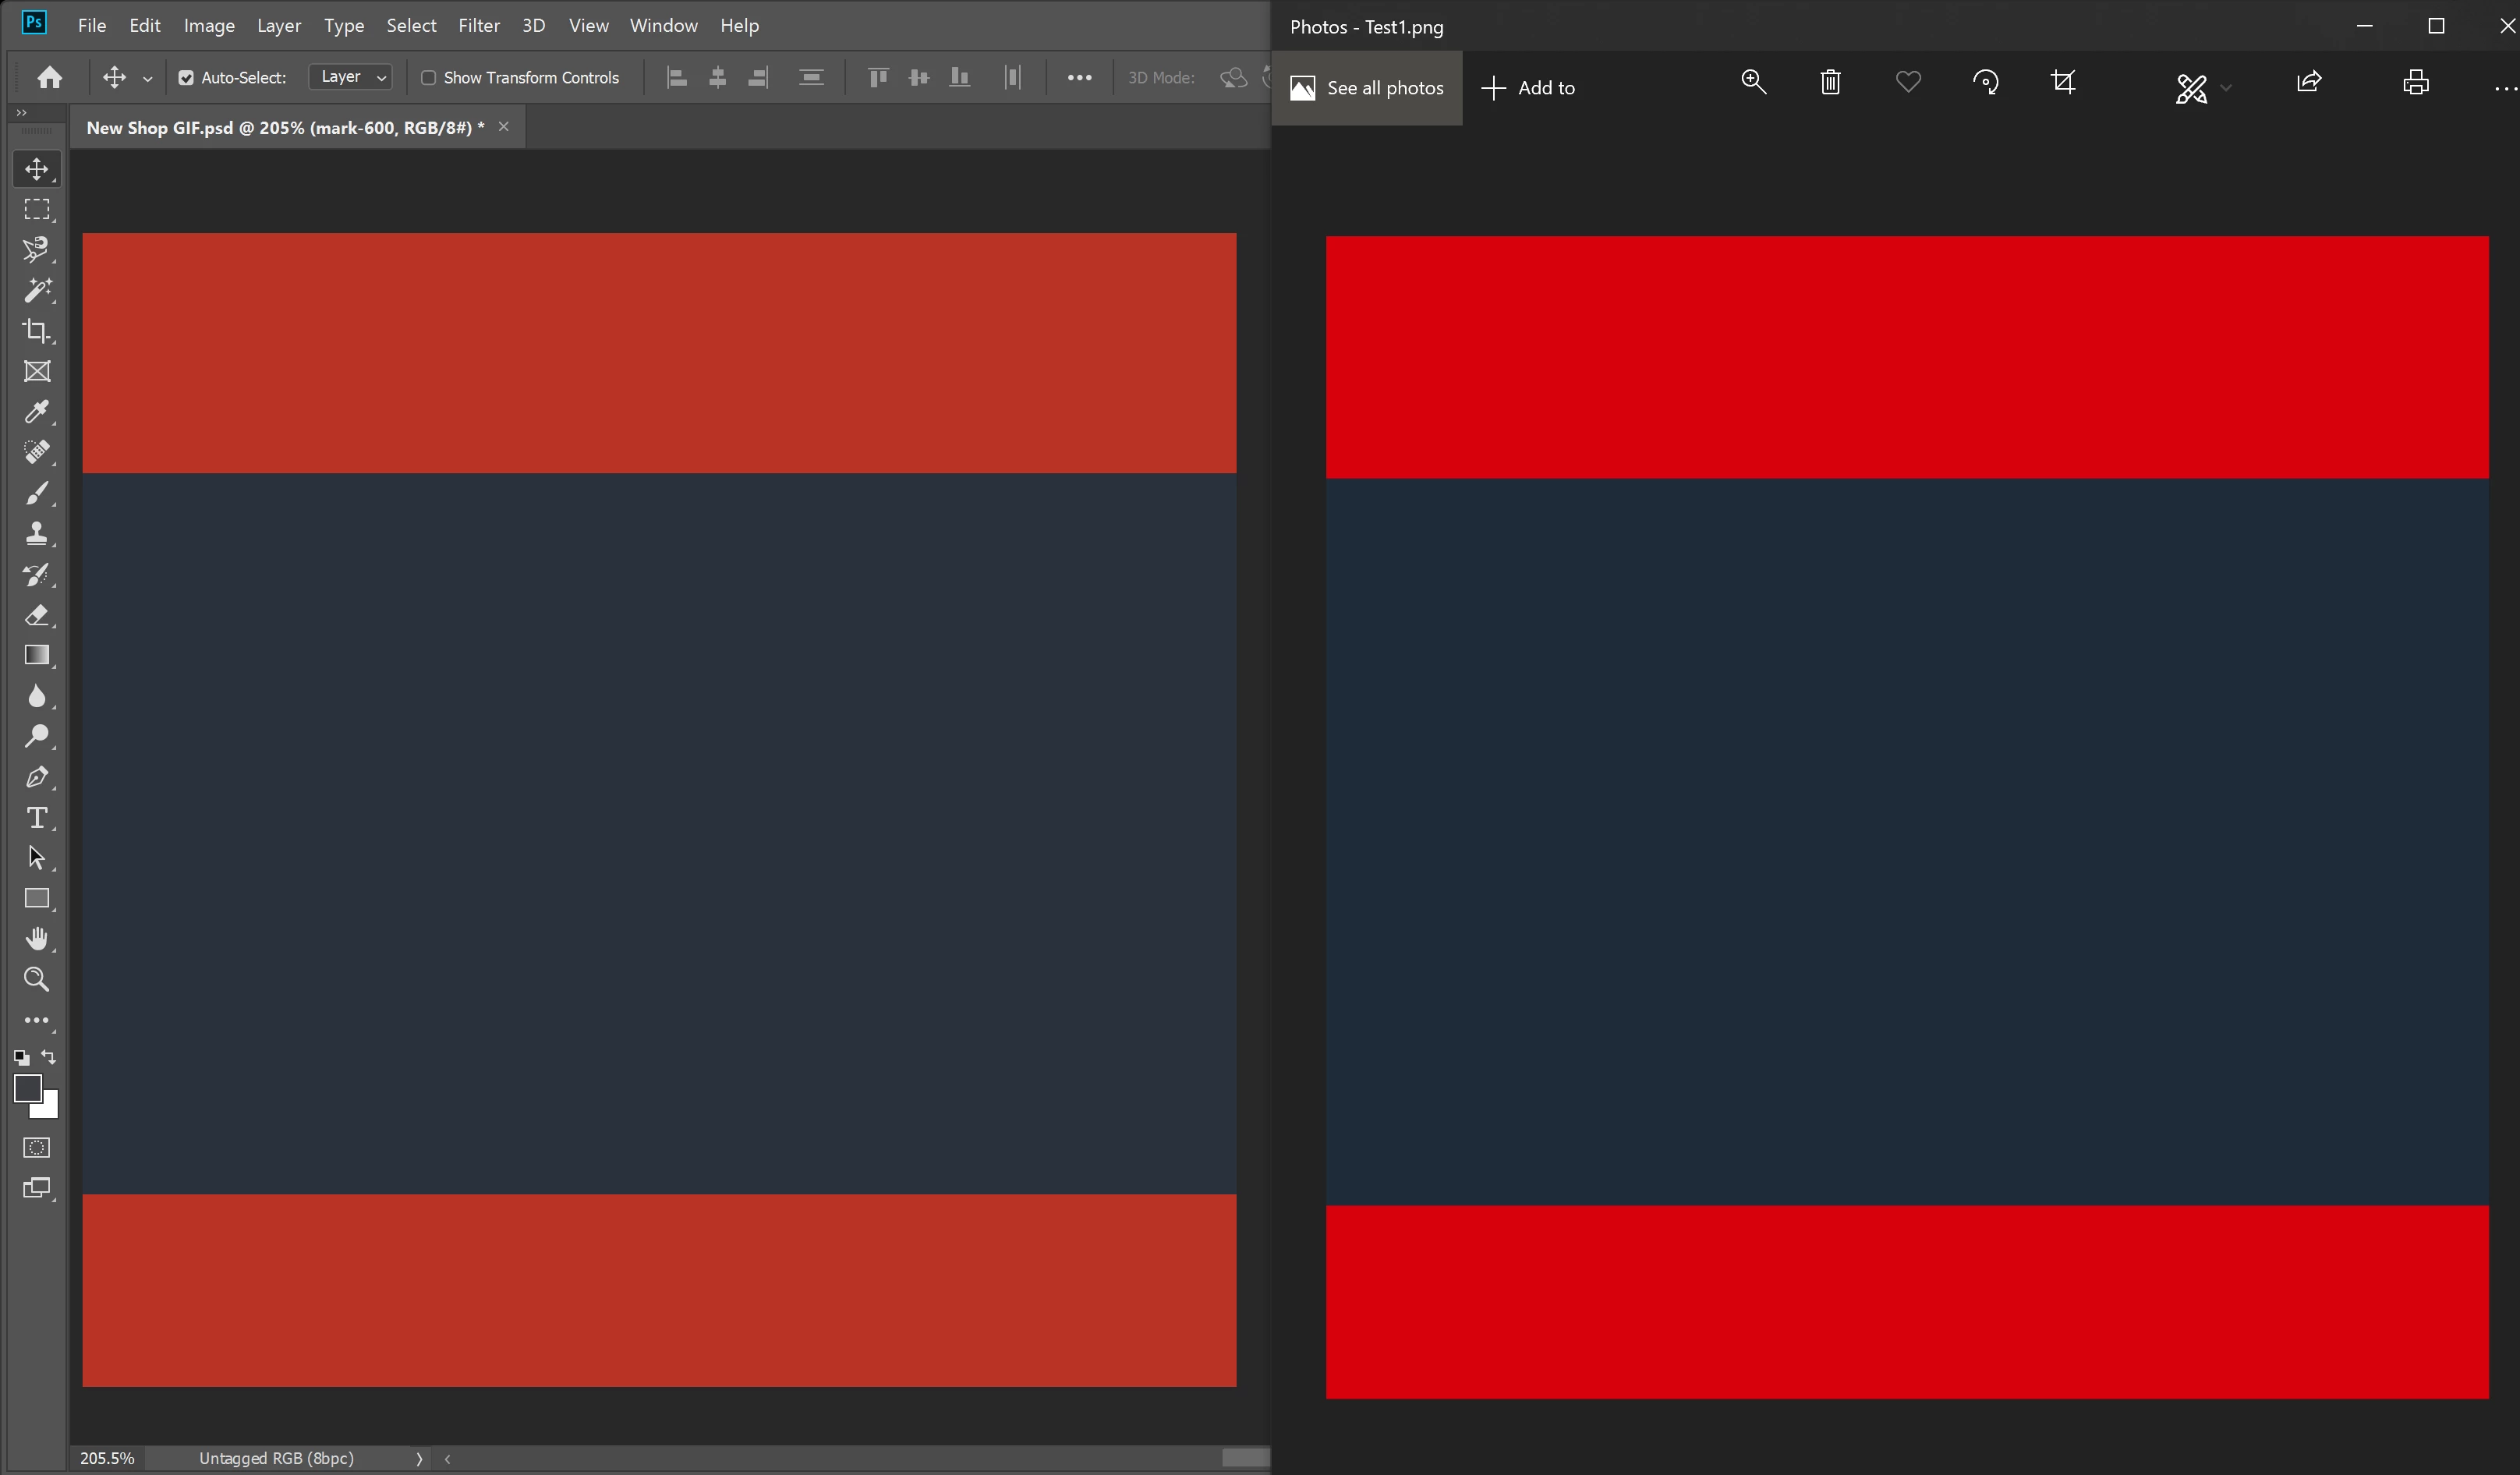Select the Crop tool in Photoshop toolbar
Screen dimensions: 2520x1475
[36, 331]
